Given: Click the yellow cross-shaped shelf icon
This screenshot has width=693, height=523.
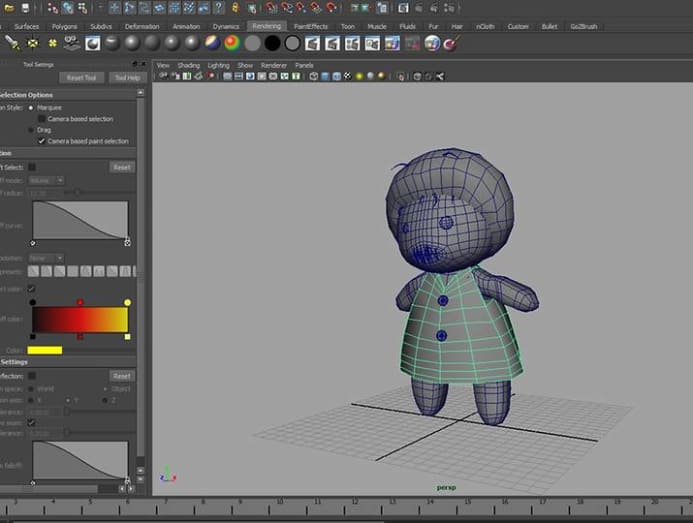Looking at the screenshot, I should [x=53, y=43].
